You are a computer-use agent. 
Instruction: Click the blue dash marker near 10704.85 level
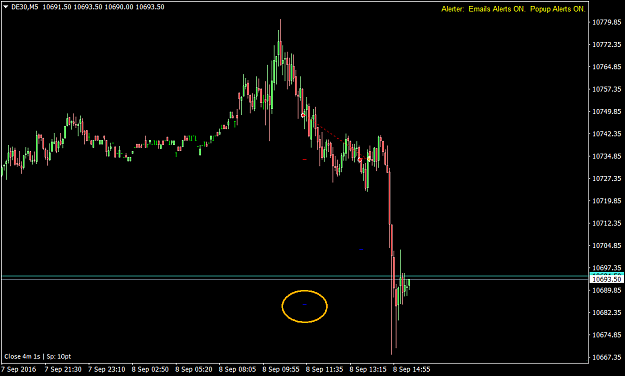pyautogui.click(x=361, y=250)
